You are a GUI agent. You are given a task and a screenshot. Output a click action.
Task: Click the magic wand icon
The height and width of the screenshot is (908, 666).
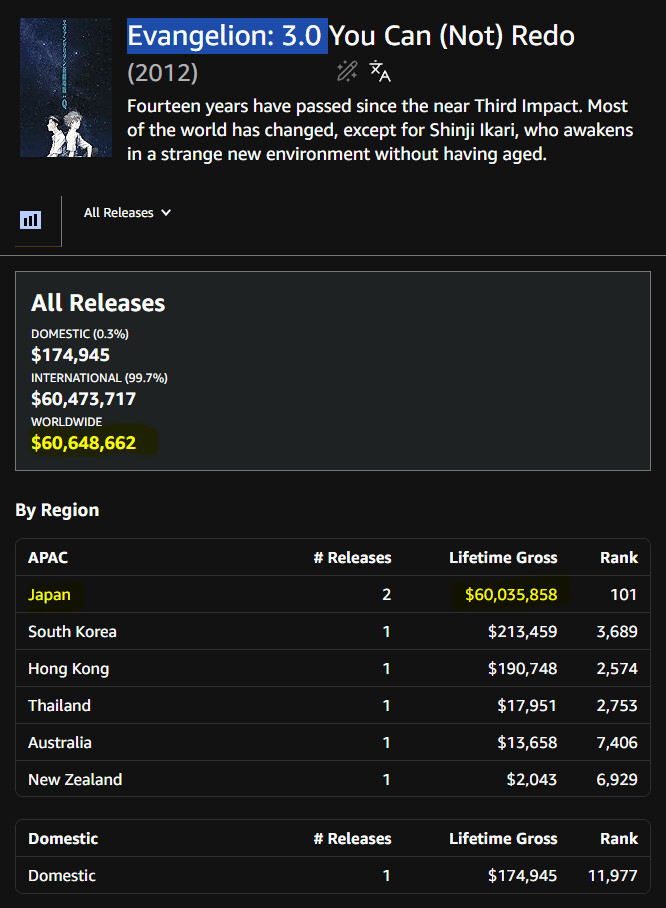[347, 70]
